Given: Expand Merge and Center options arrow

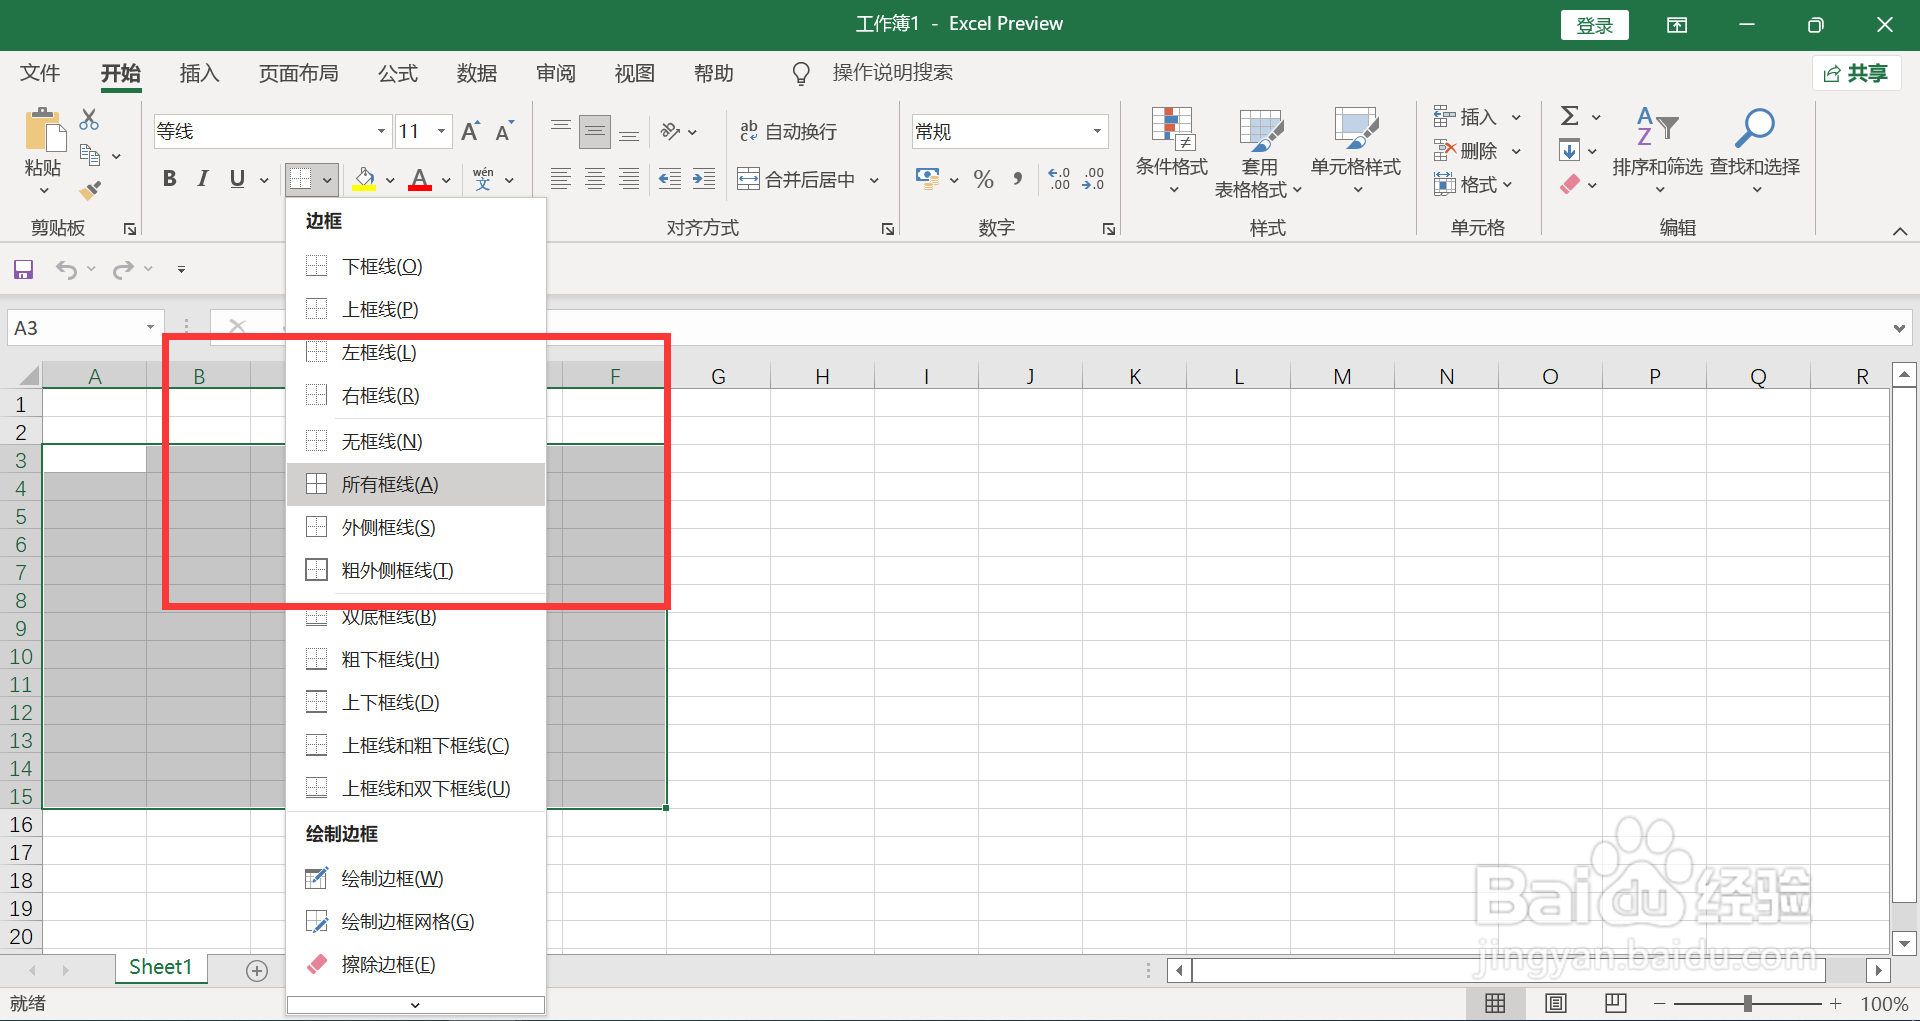Looking at the screenshot, I should 874,180.
